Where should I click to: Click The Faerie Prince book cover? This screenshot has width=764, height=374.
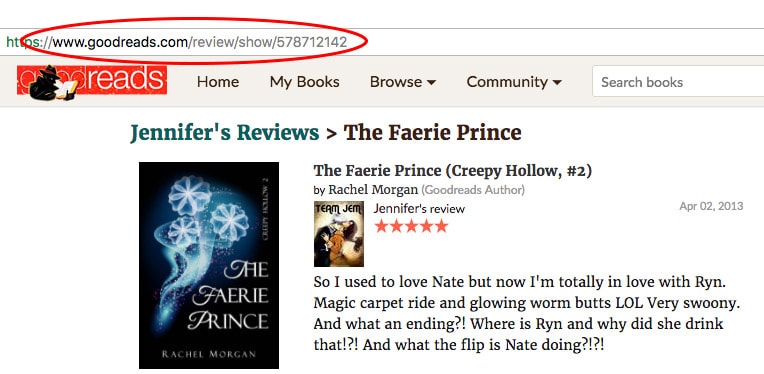pyautogui.click(x=209, y=265)
